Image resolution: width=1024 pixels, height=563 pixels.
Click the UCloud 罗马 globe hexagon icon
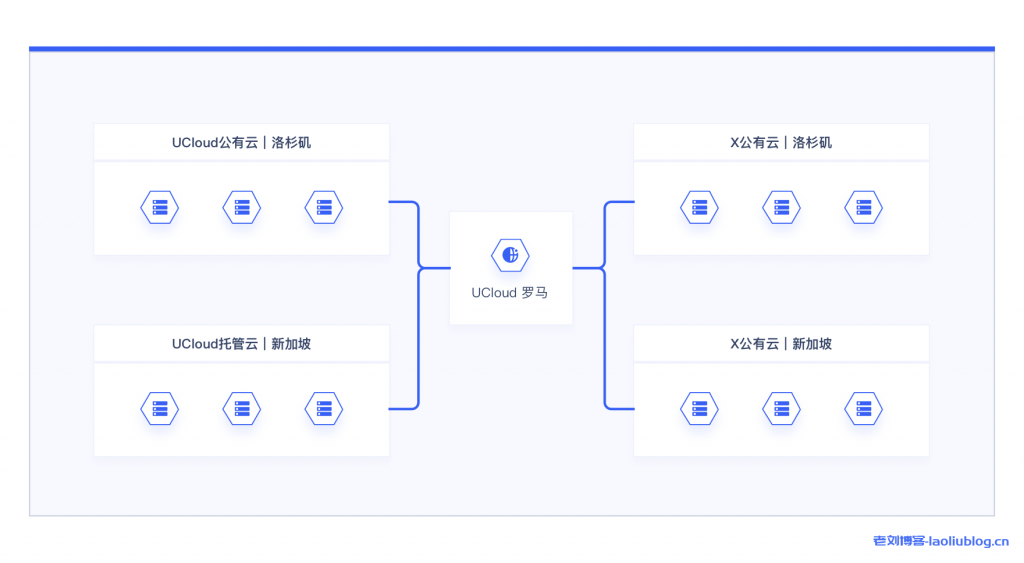510,255
